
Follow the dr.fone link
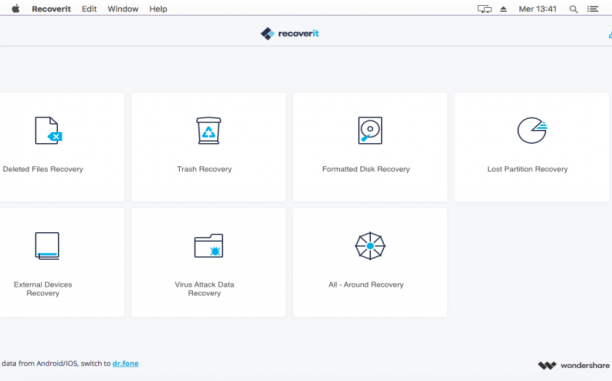[x=125, y=363]
